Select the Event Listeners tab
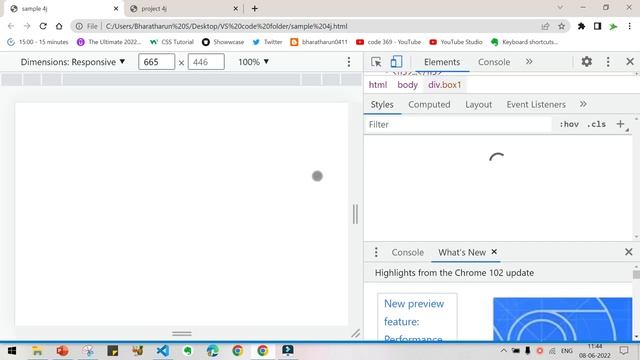Viewport: 640px width, 360px height. tap(536, 104)
